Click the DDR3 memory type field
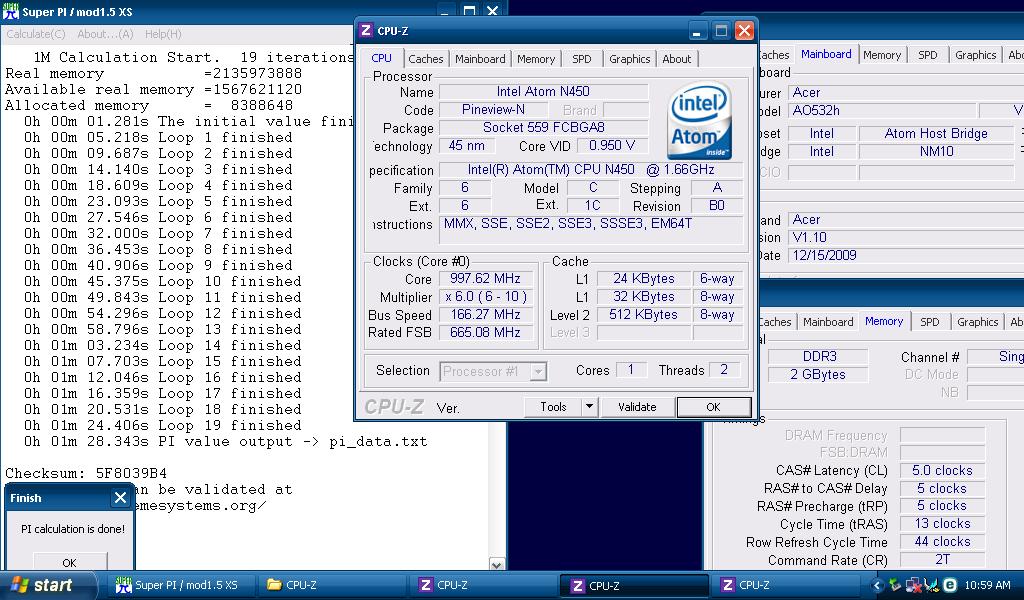 819,356
